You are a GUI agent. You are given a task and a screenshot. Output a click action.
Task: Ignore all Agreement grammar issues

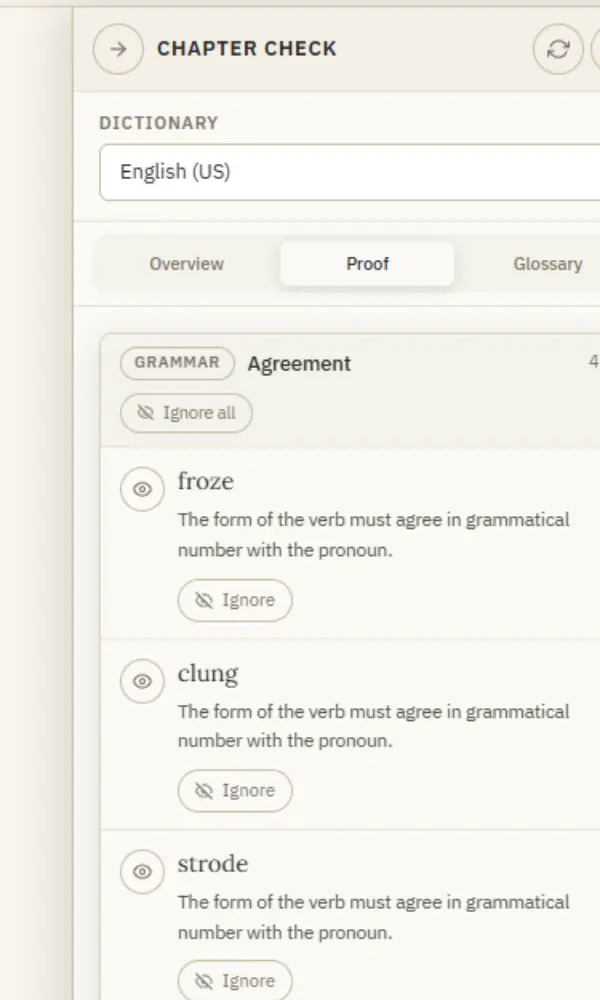click(186, 413)
